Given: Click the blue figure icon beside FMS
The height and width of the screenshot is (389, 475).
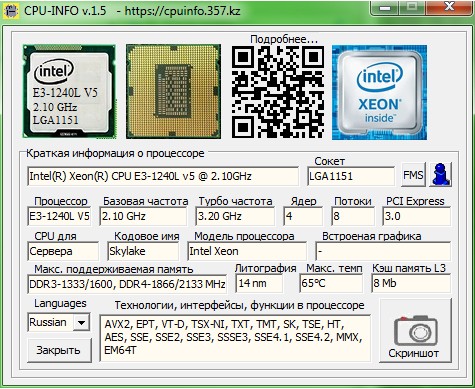Looking at the screenshot, I should 440,174.
